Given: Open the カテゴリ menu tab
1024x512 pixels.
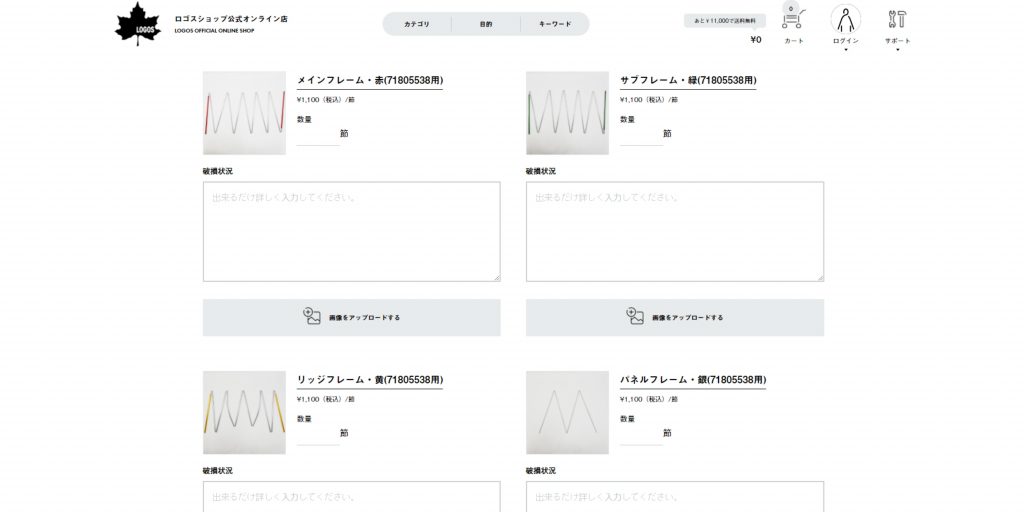Looking at the screenshot, I should [x=417, y=24].
